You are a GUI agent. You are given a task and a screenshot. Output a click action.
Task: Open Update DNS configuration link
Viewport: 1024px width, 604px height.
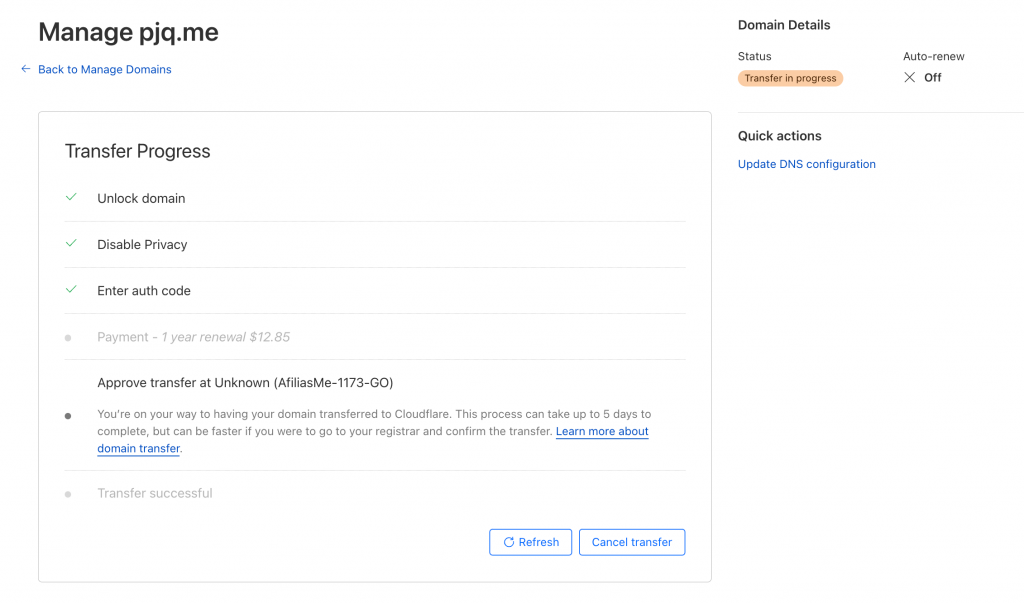tap(806, 164)
